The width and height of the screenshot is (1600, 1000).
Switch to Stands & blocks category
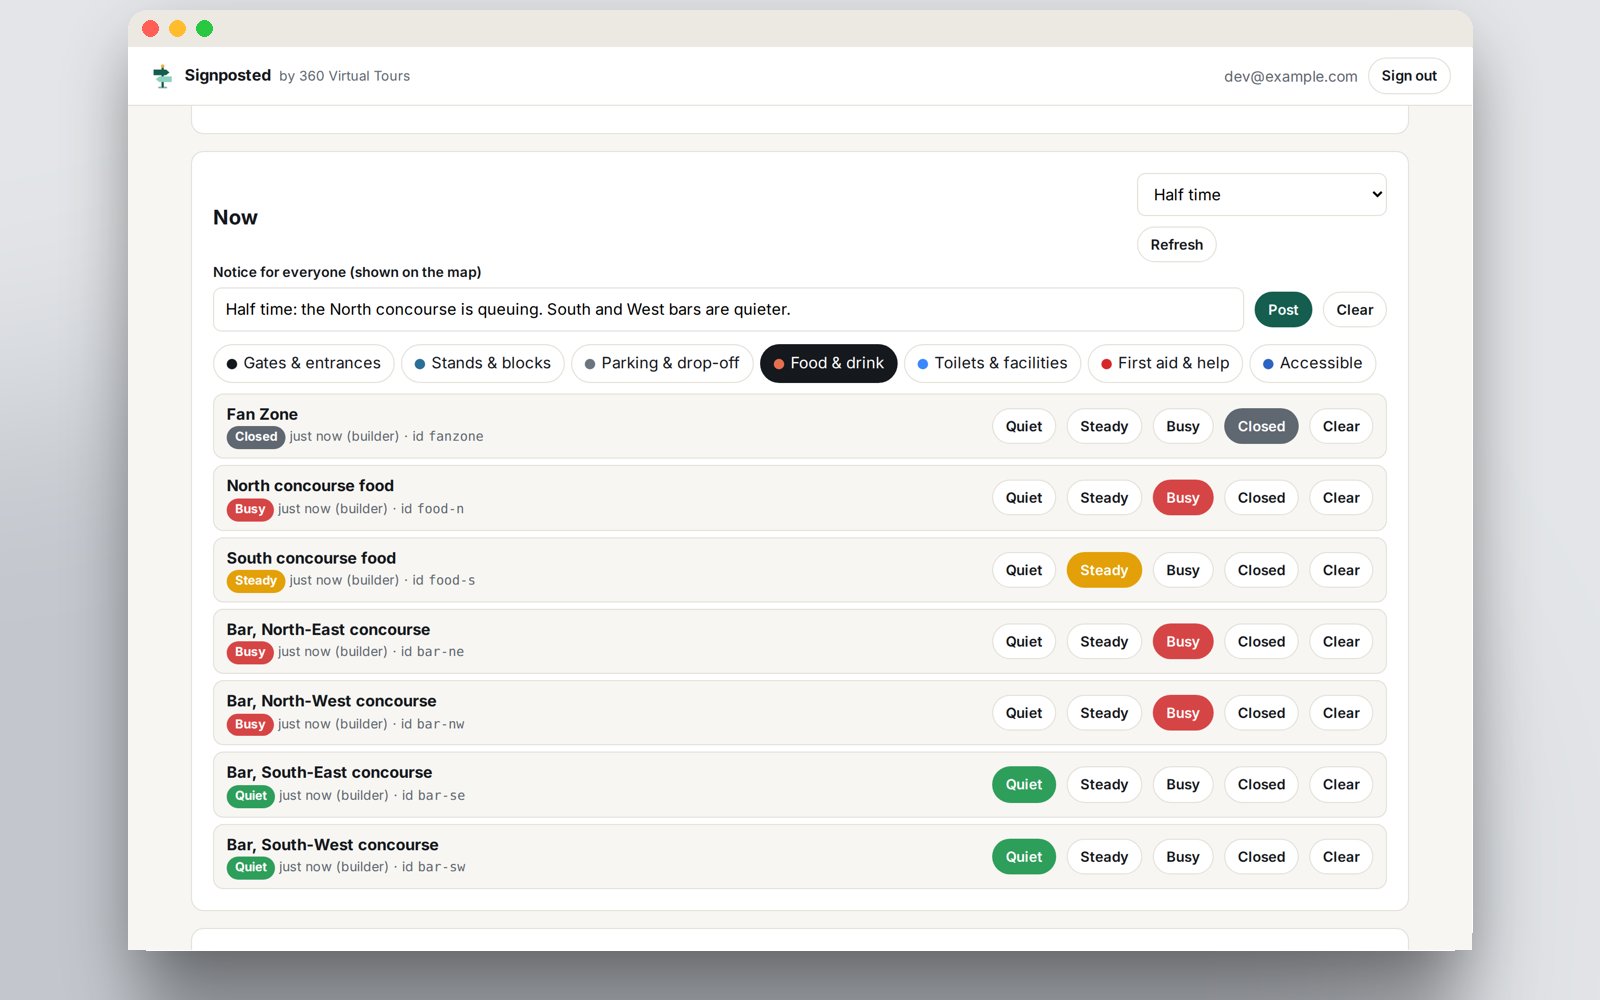482,363
